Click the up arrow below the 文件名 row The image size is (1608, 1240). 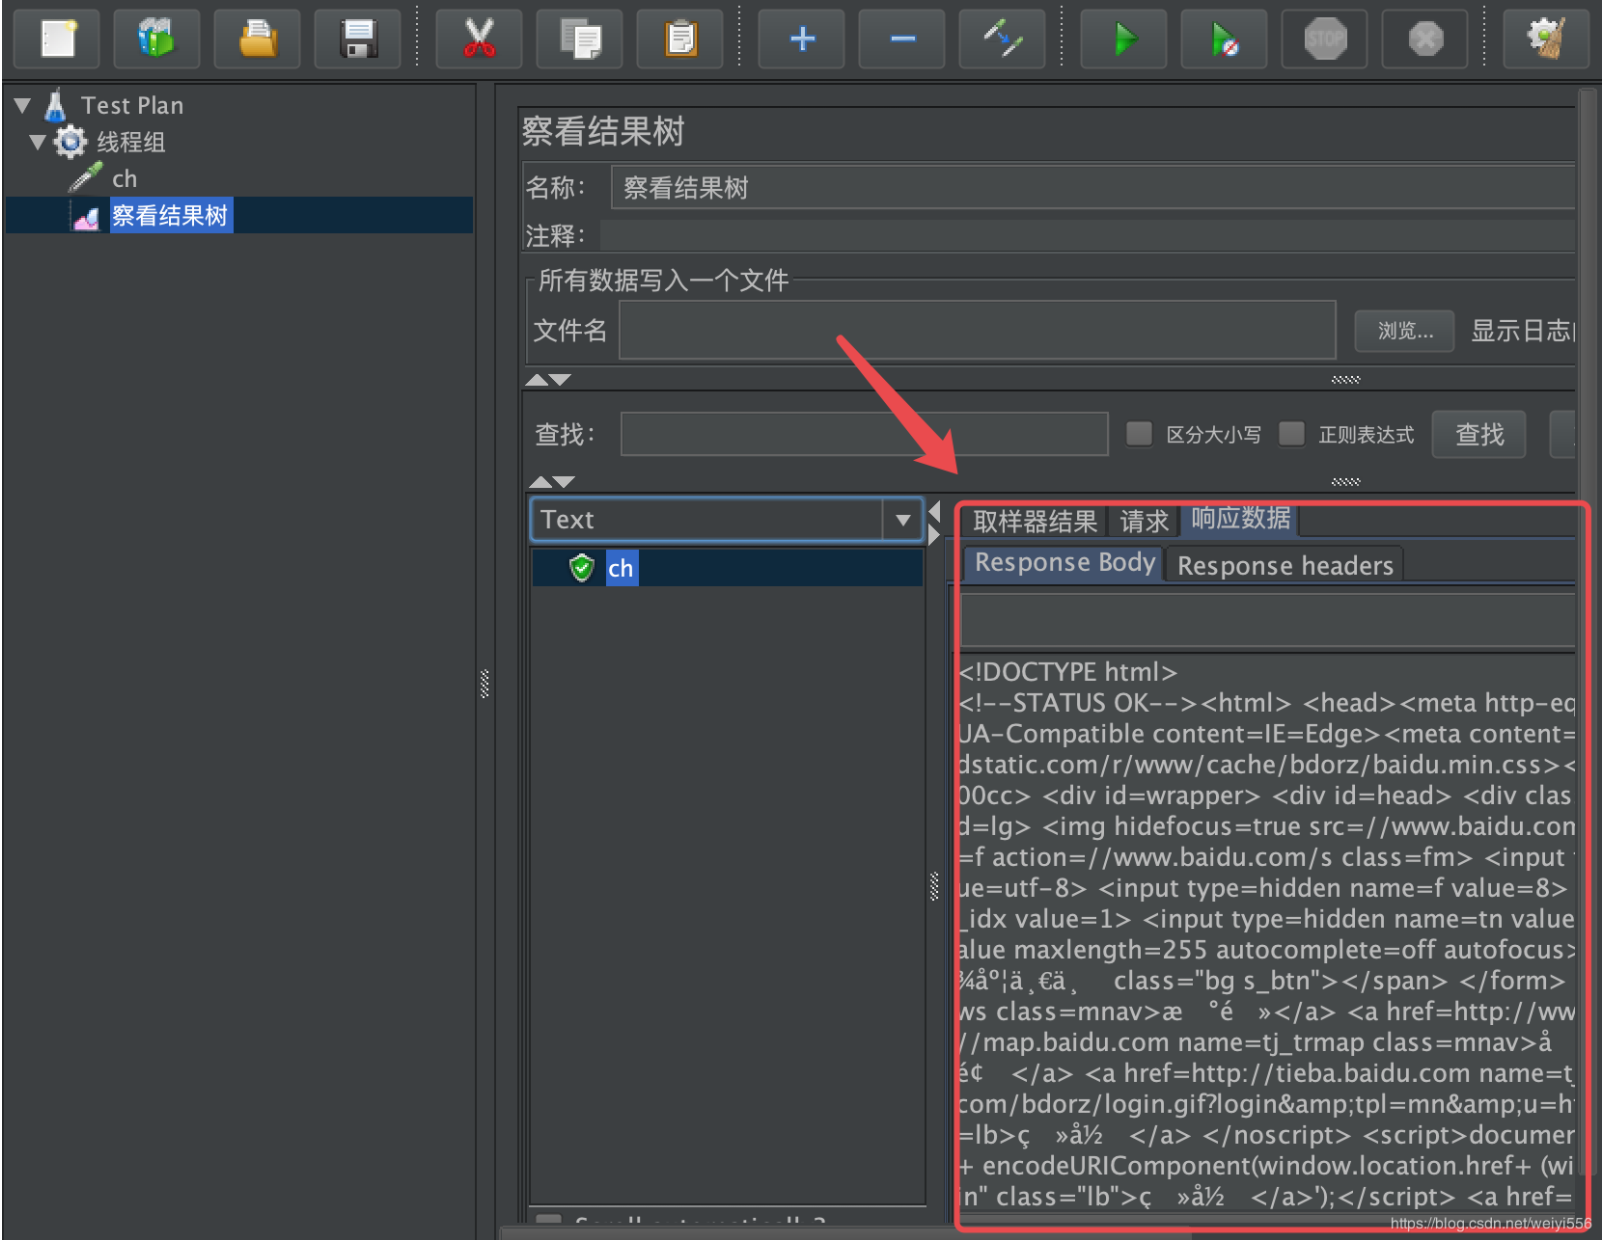(x=537, y=380)
